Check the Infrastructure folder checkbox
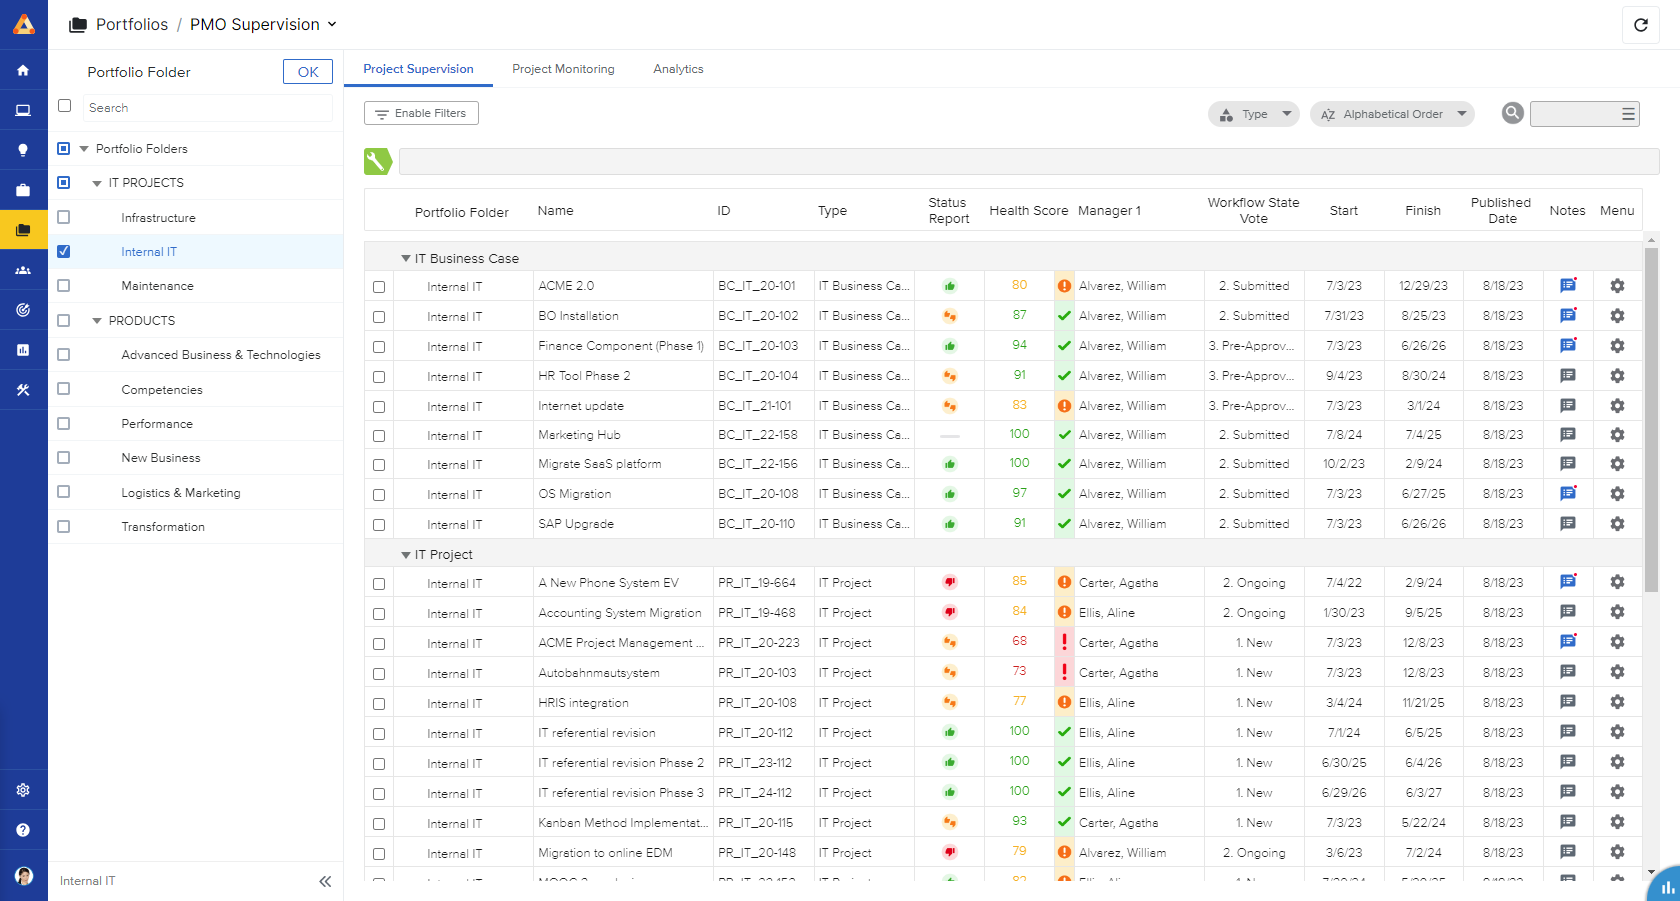Screen dimensions: 1680x901 (x=64, y=217)
